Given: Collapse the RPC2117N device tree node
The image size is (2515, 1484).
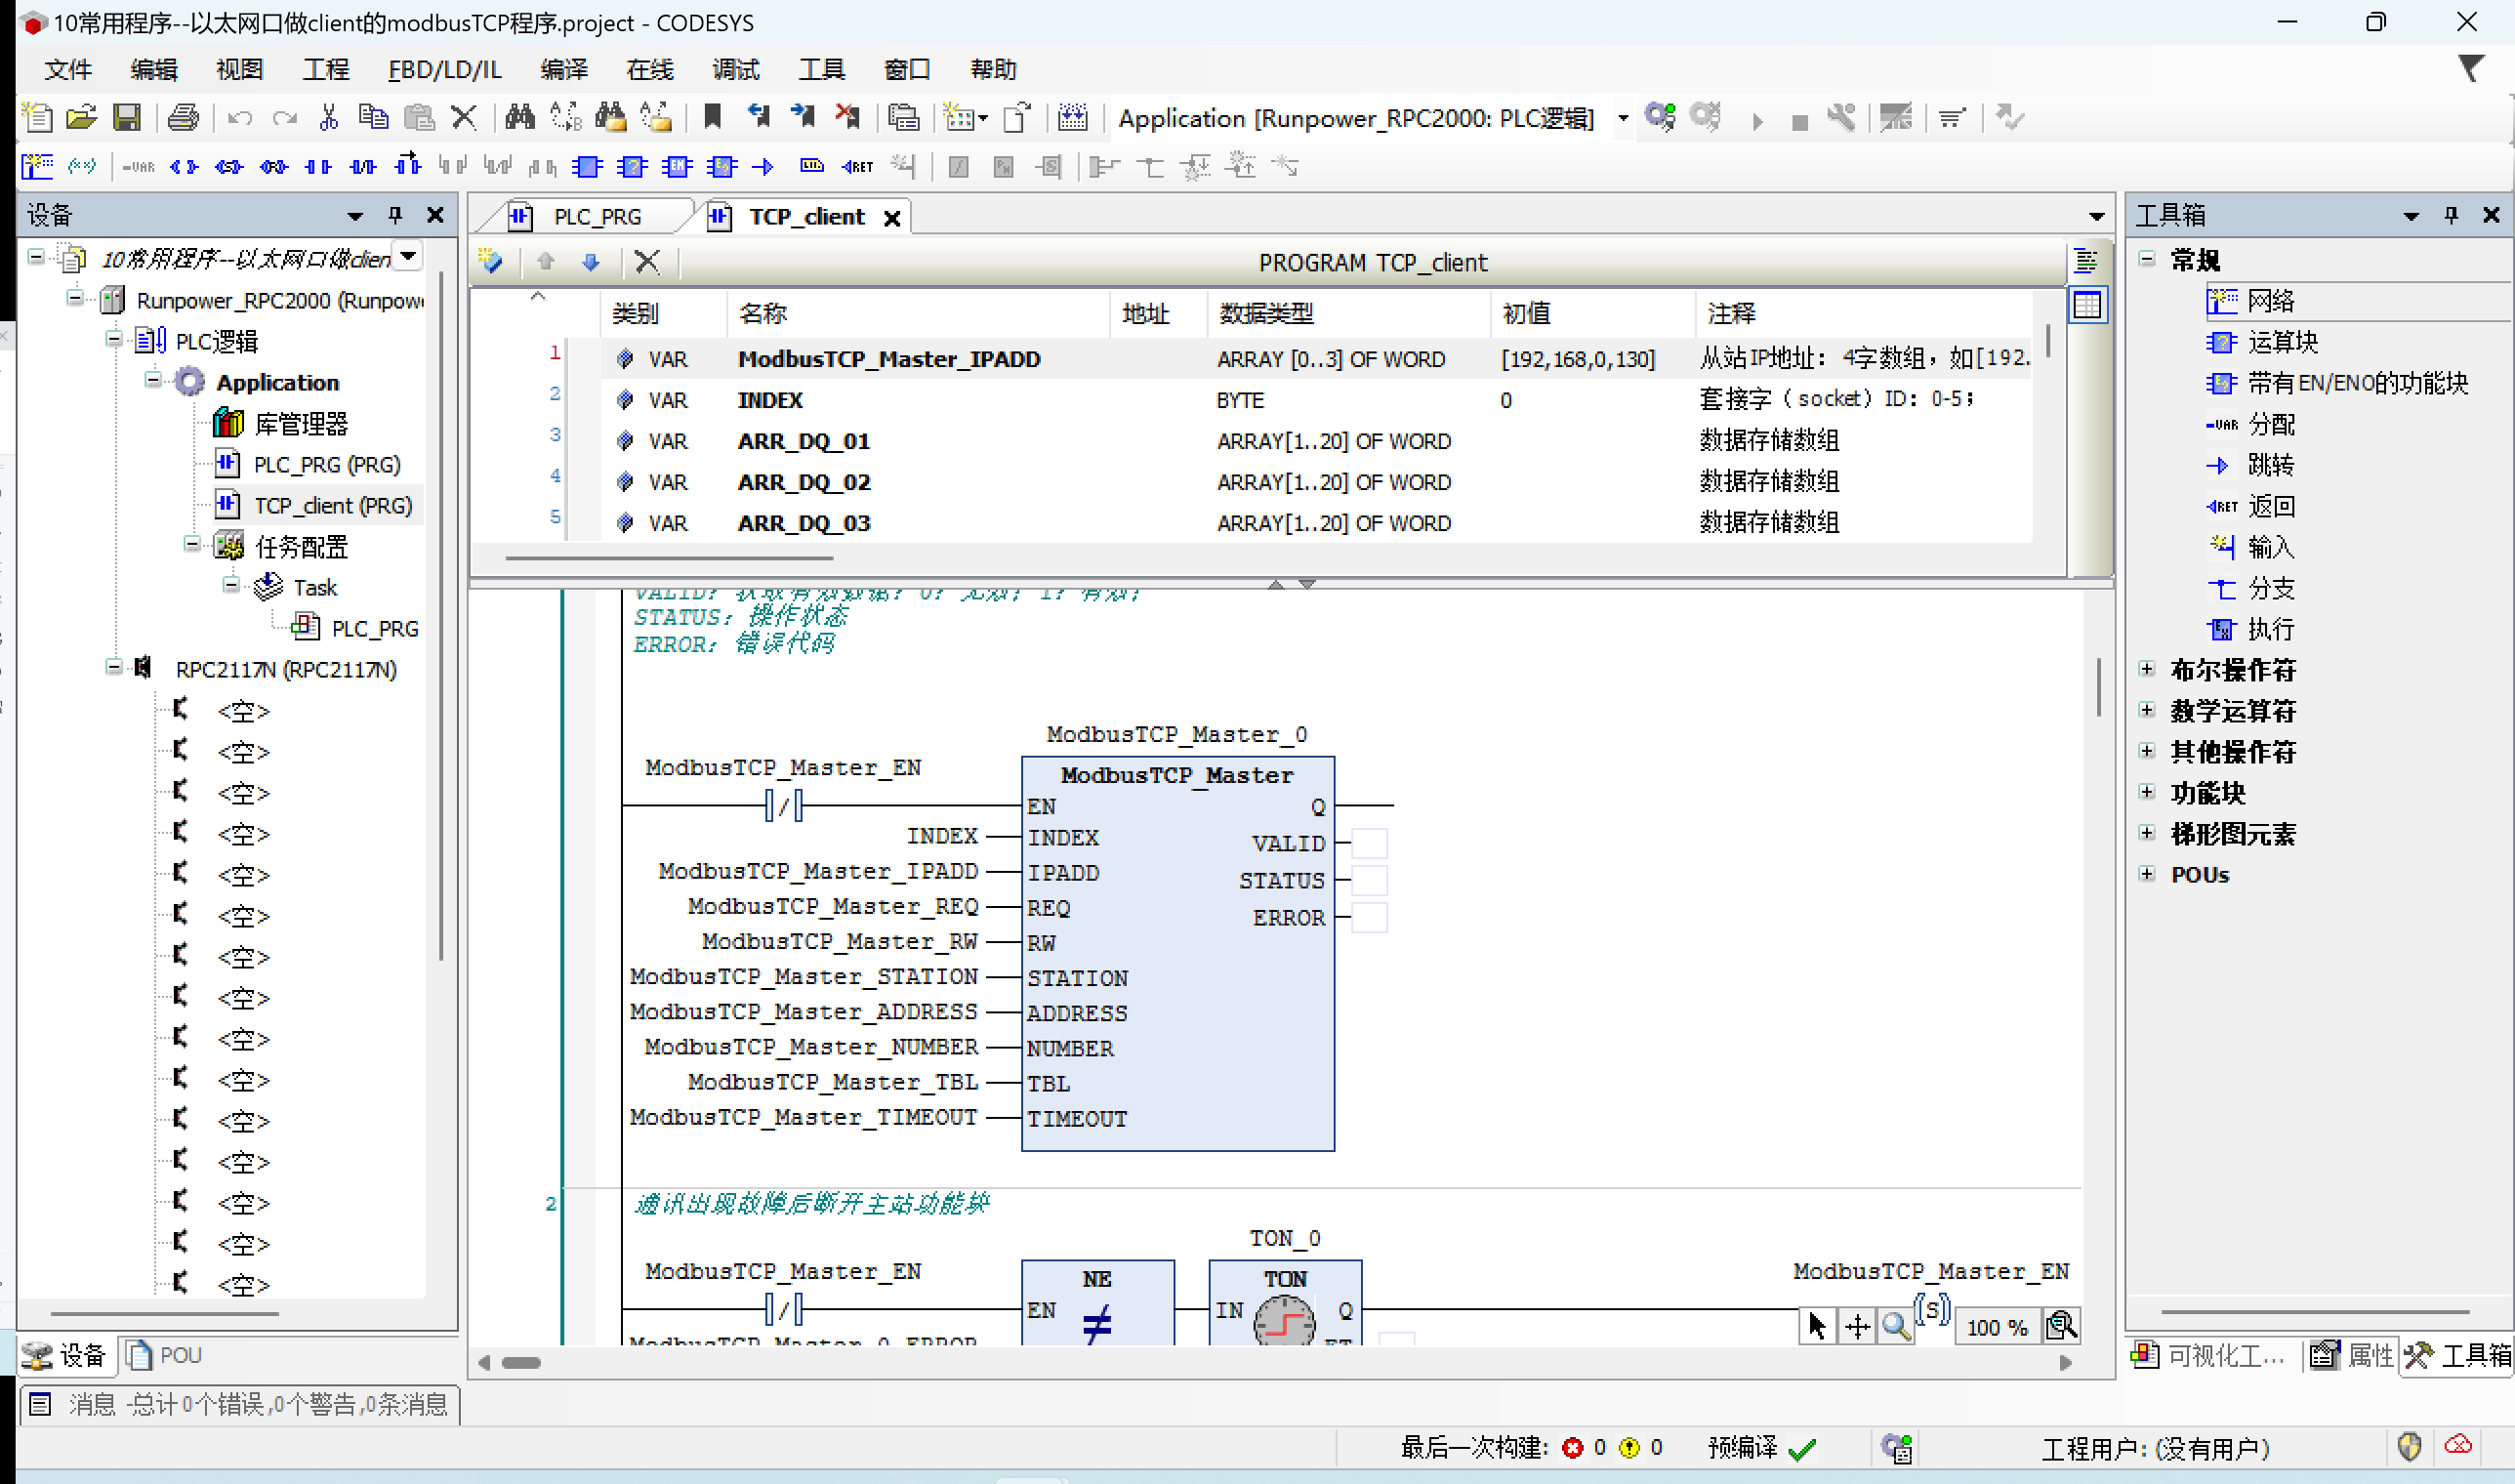Looking at the screenshot, I should point(114,668).
